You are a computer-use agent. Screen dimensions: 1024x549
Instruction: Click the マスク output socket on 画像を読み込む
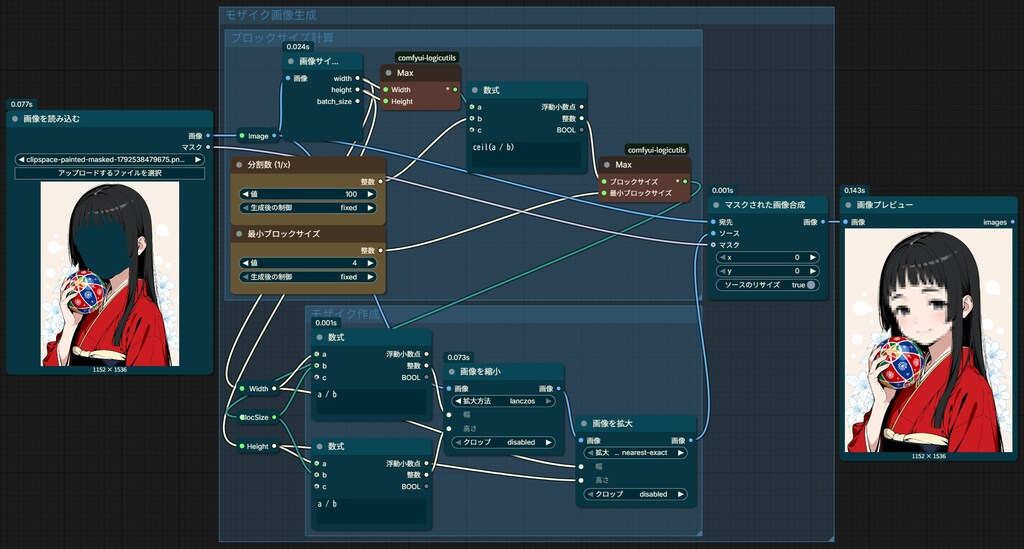(208, 148)
